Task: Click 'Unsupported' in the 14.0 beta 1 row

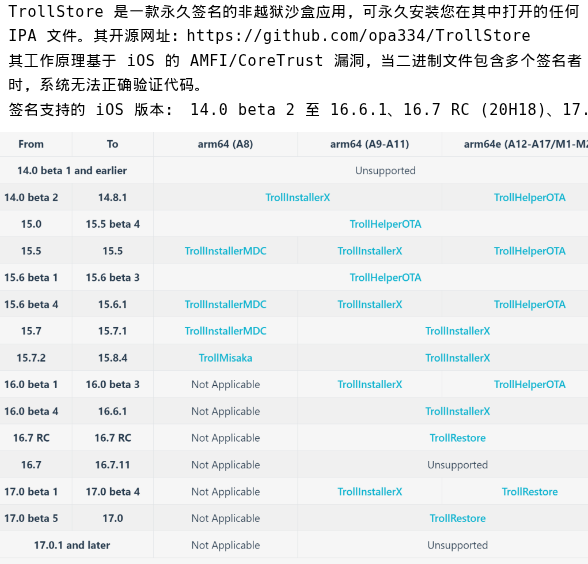Action: [x=386, y=171]
